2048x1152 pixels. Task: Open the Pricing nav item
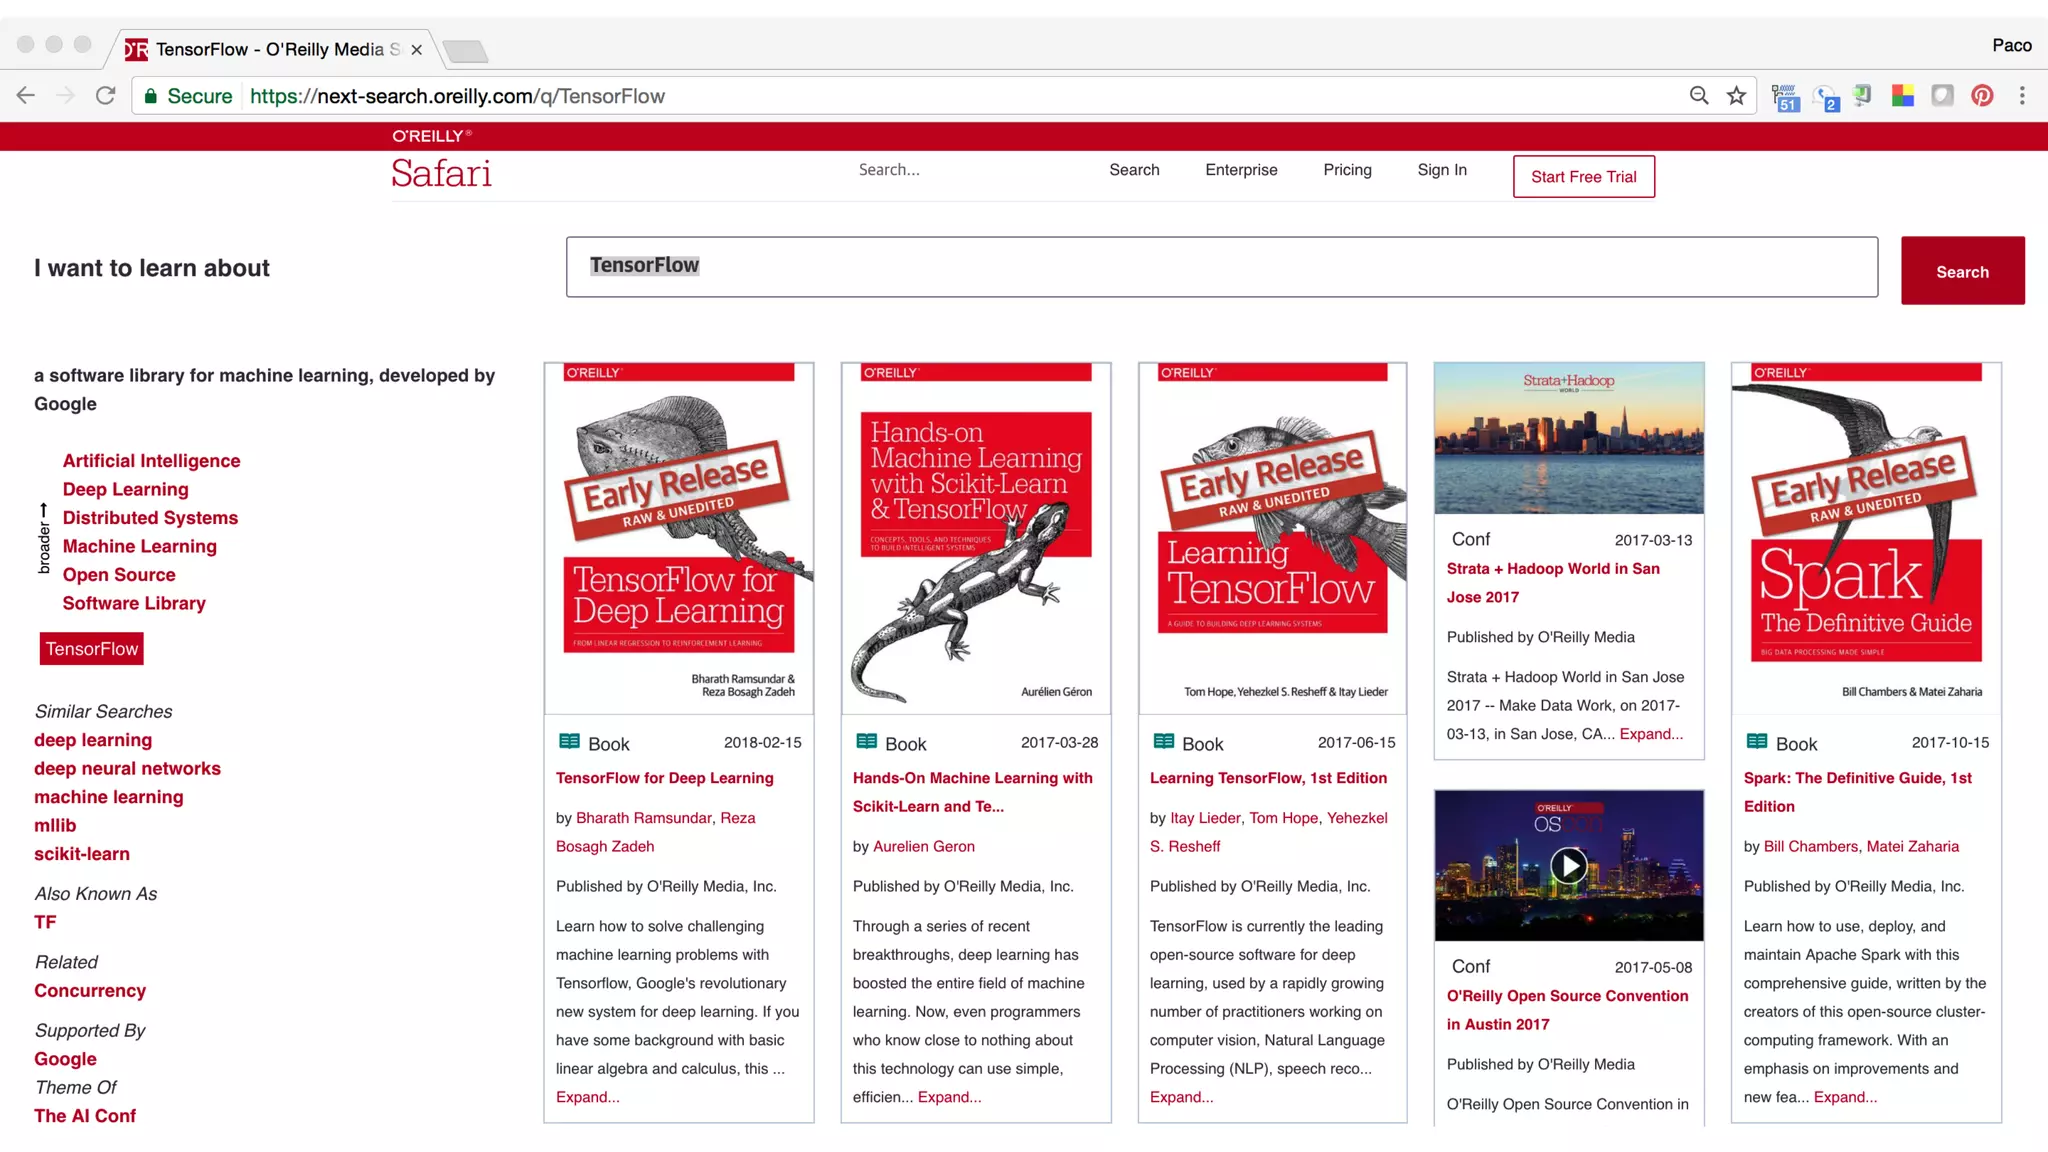[x=1347, y=170]
